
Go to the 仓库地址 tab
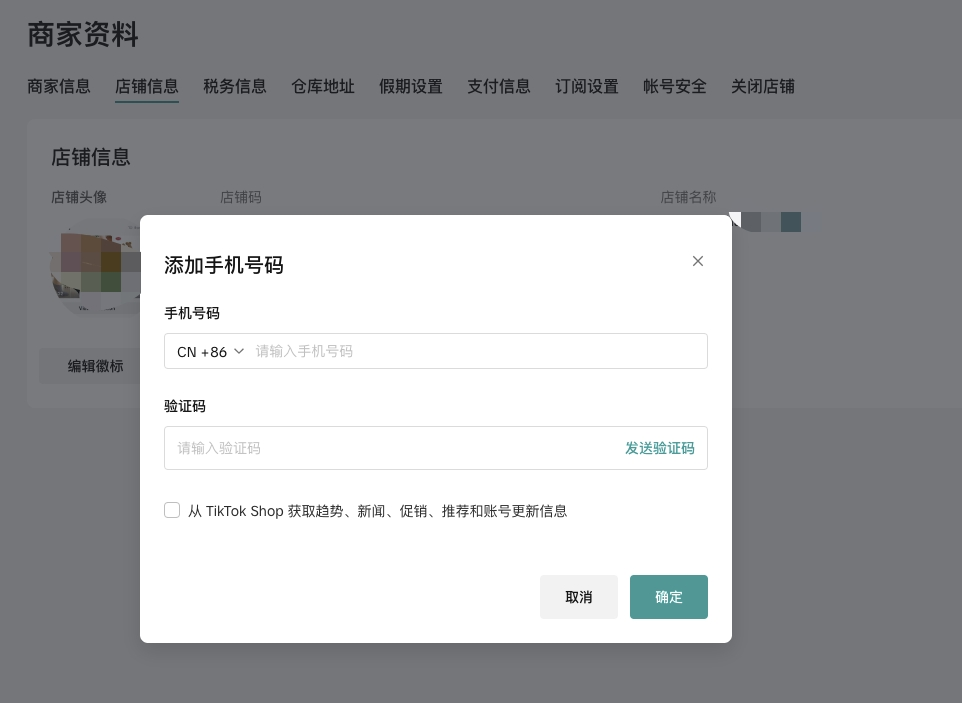point(323,87)
